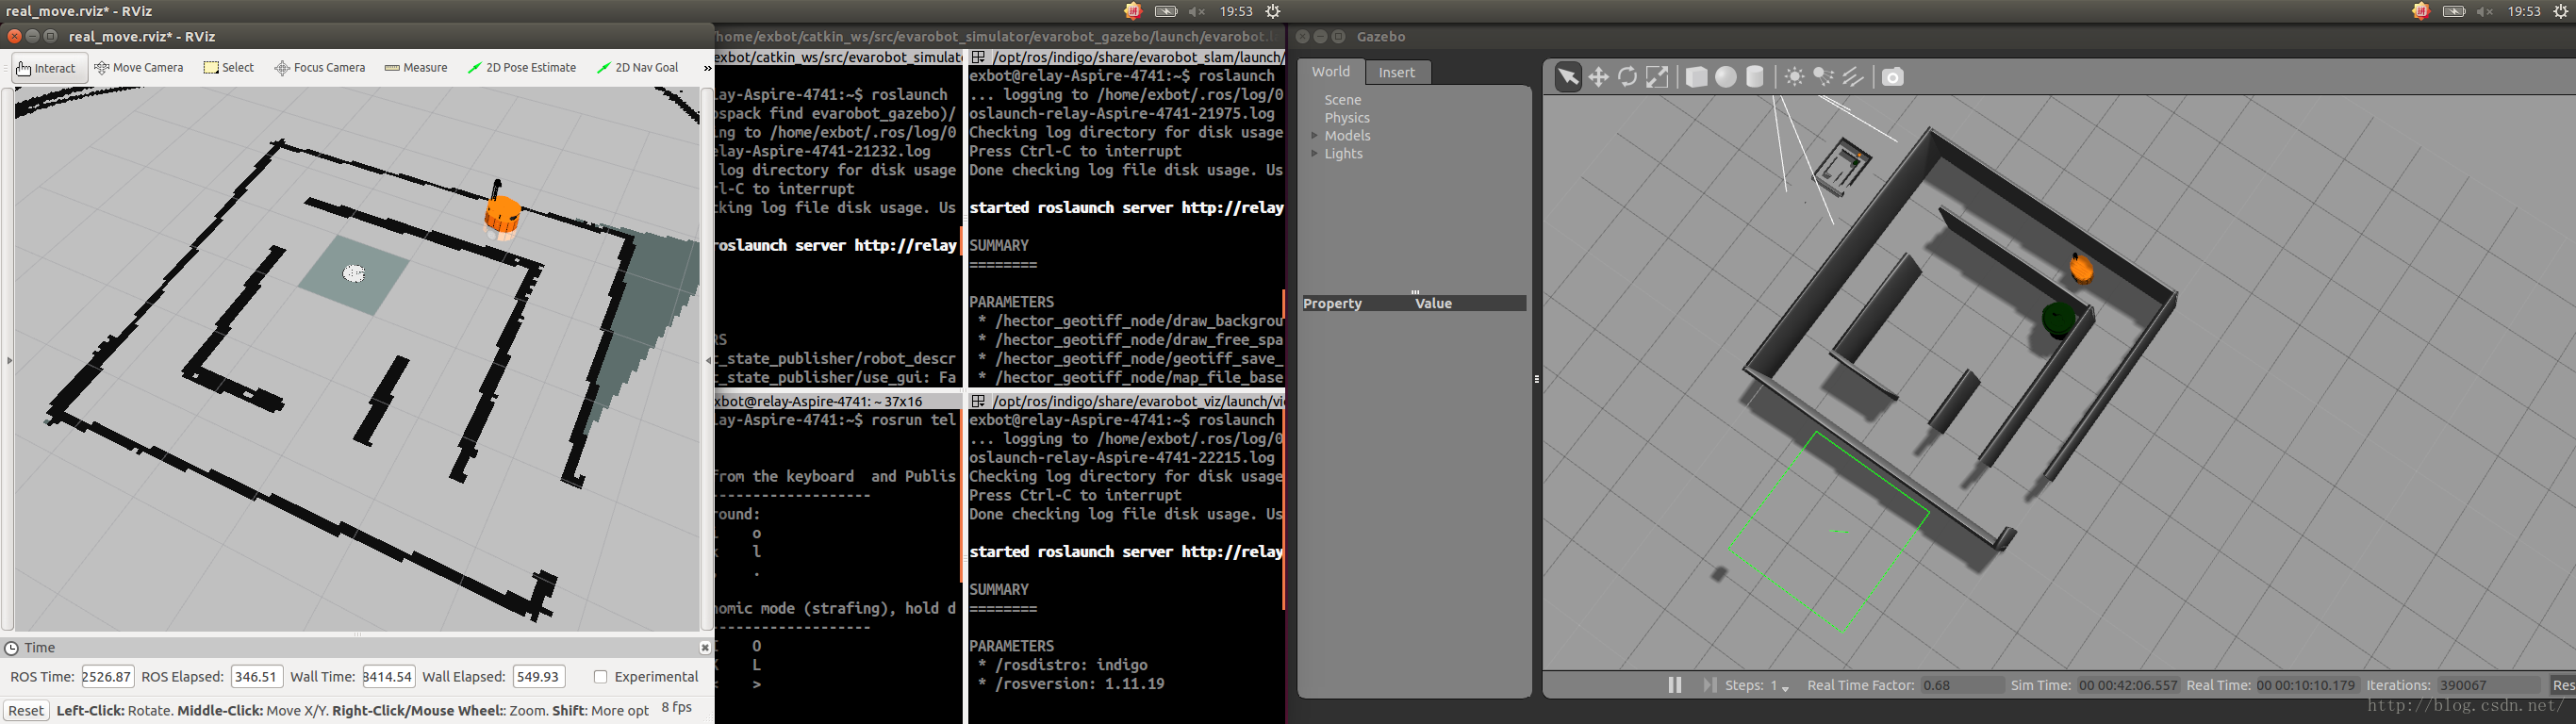Select the Gazebo scale mode tool
The width and height of the screenshot is (2576, 724).
point(1657,77)
